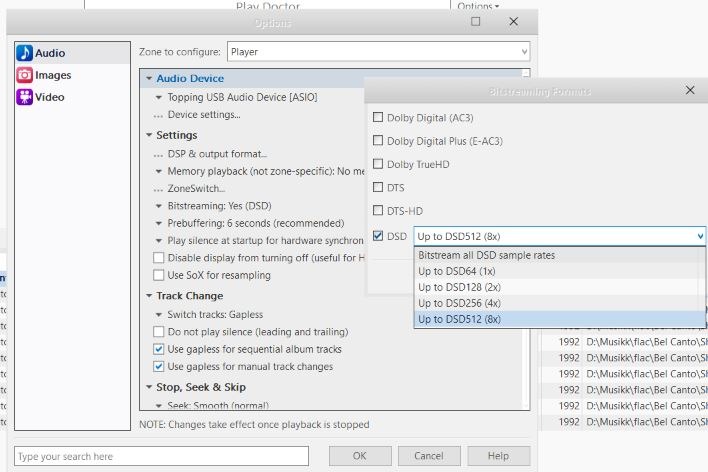Click the settings list scrollbar
This screenshot has height=472, width=708.
coord(526,239)
